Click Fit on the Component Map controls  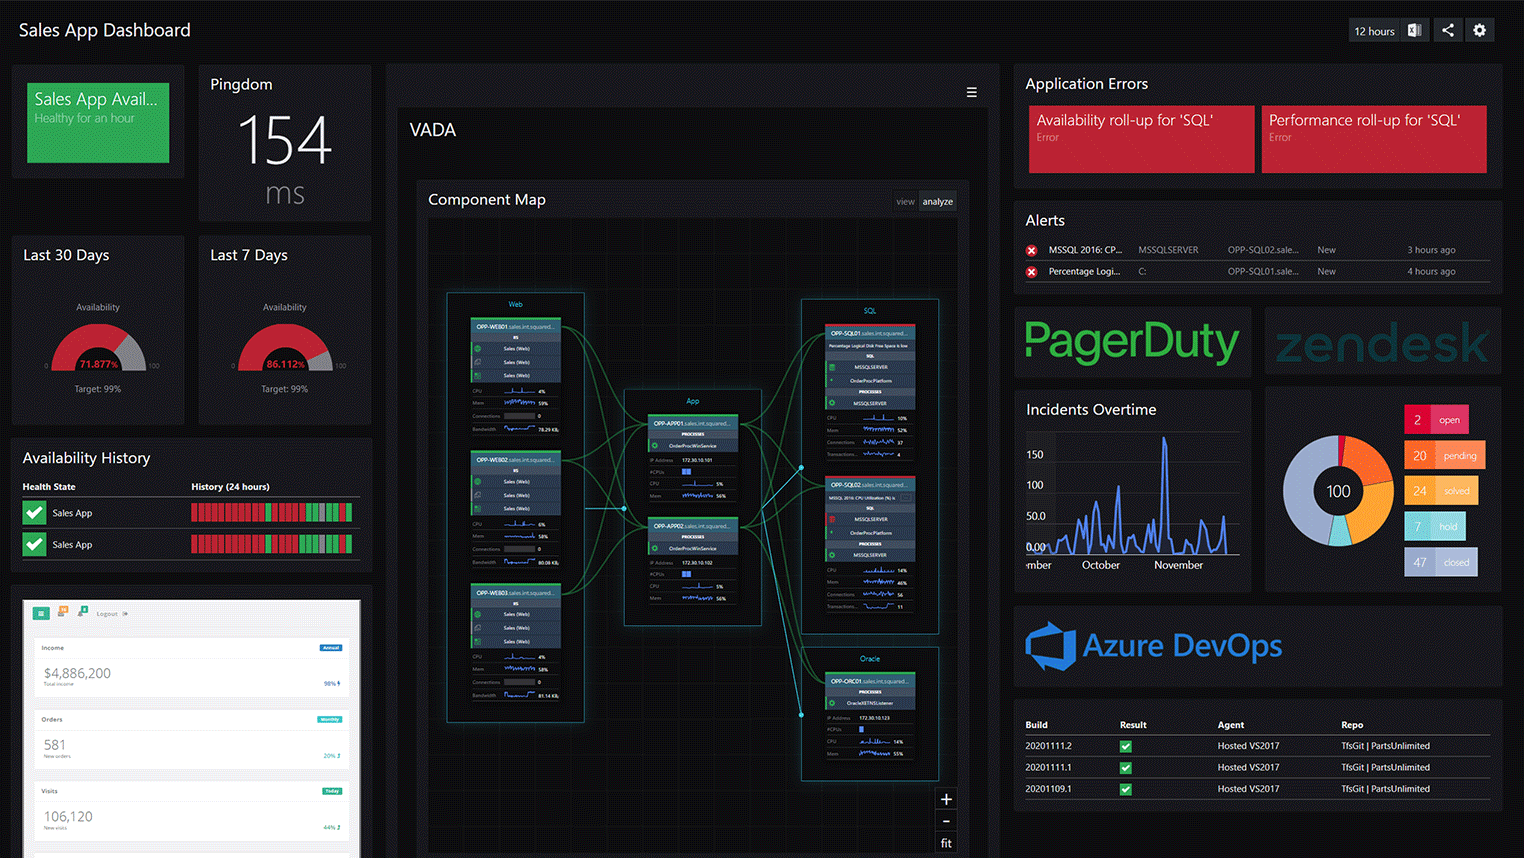[x=945, y=842]
